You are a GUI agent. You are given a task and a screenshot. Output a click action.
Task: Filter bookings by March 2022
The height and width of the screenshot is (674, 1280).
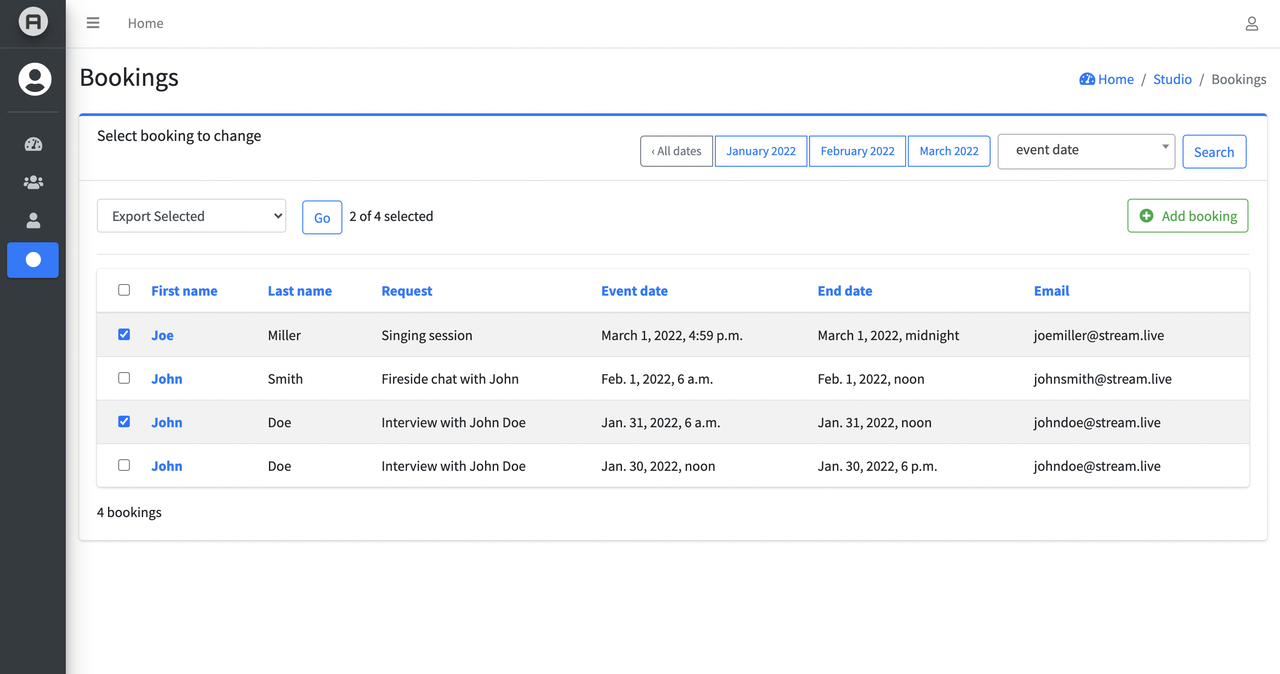949,151
